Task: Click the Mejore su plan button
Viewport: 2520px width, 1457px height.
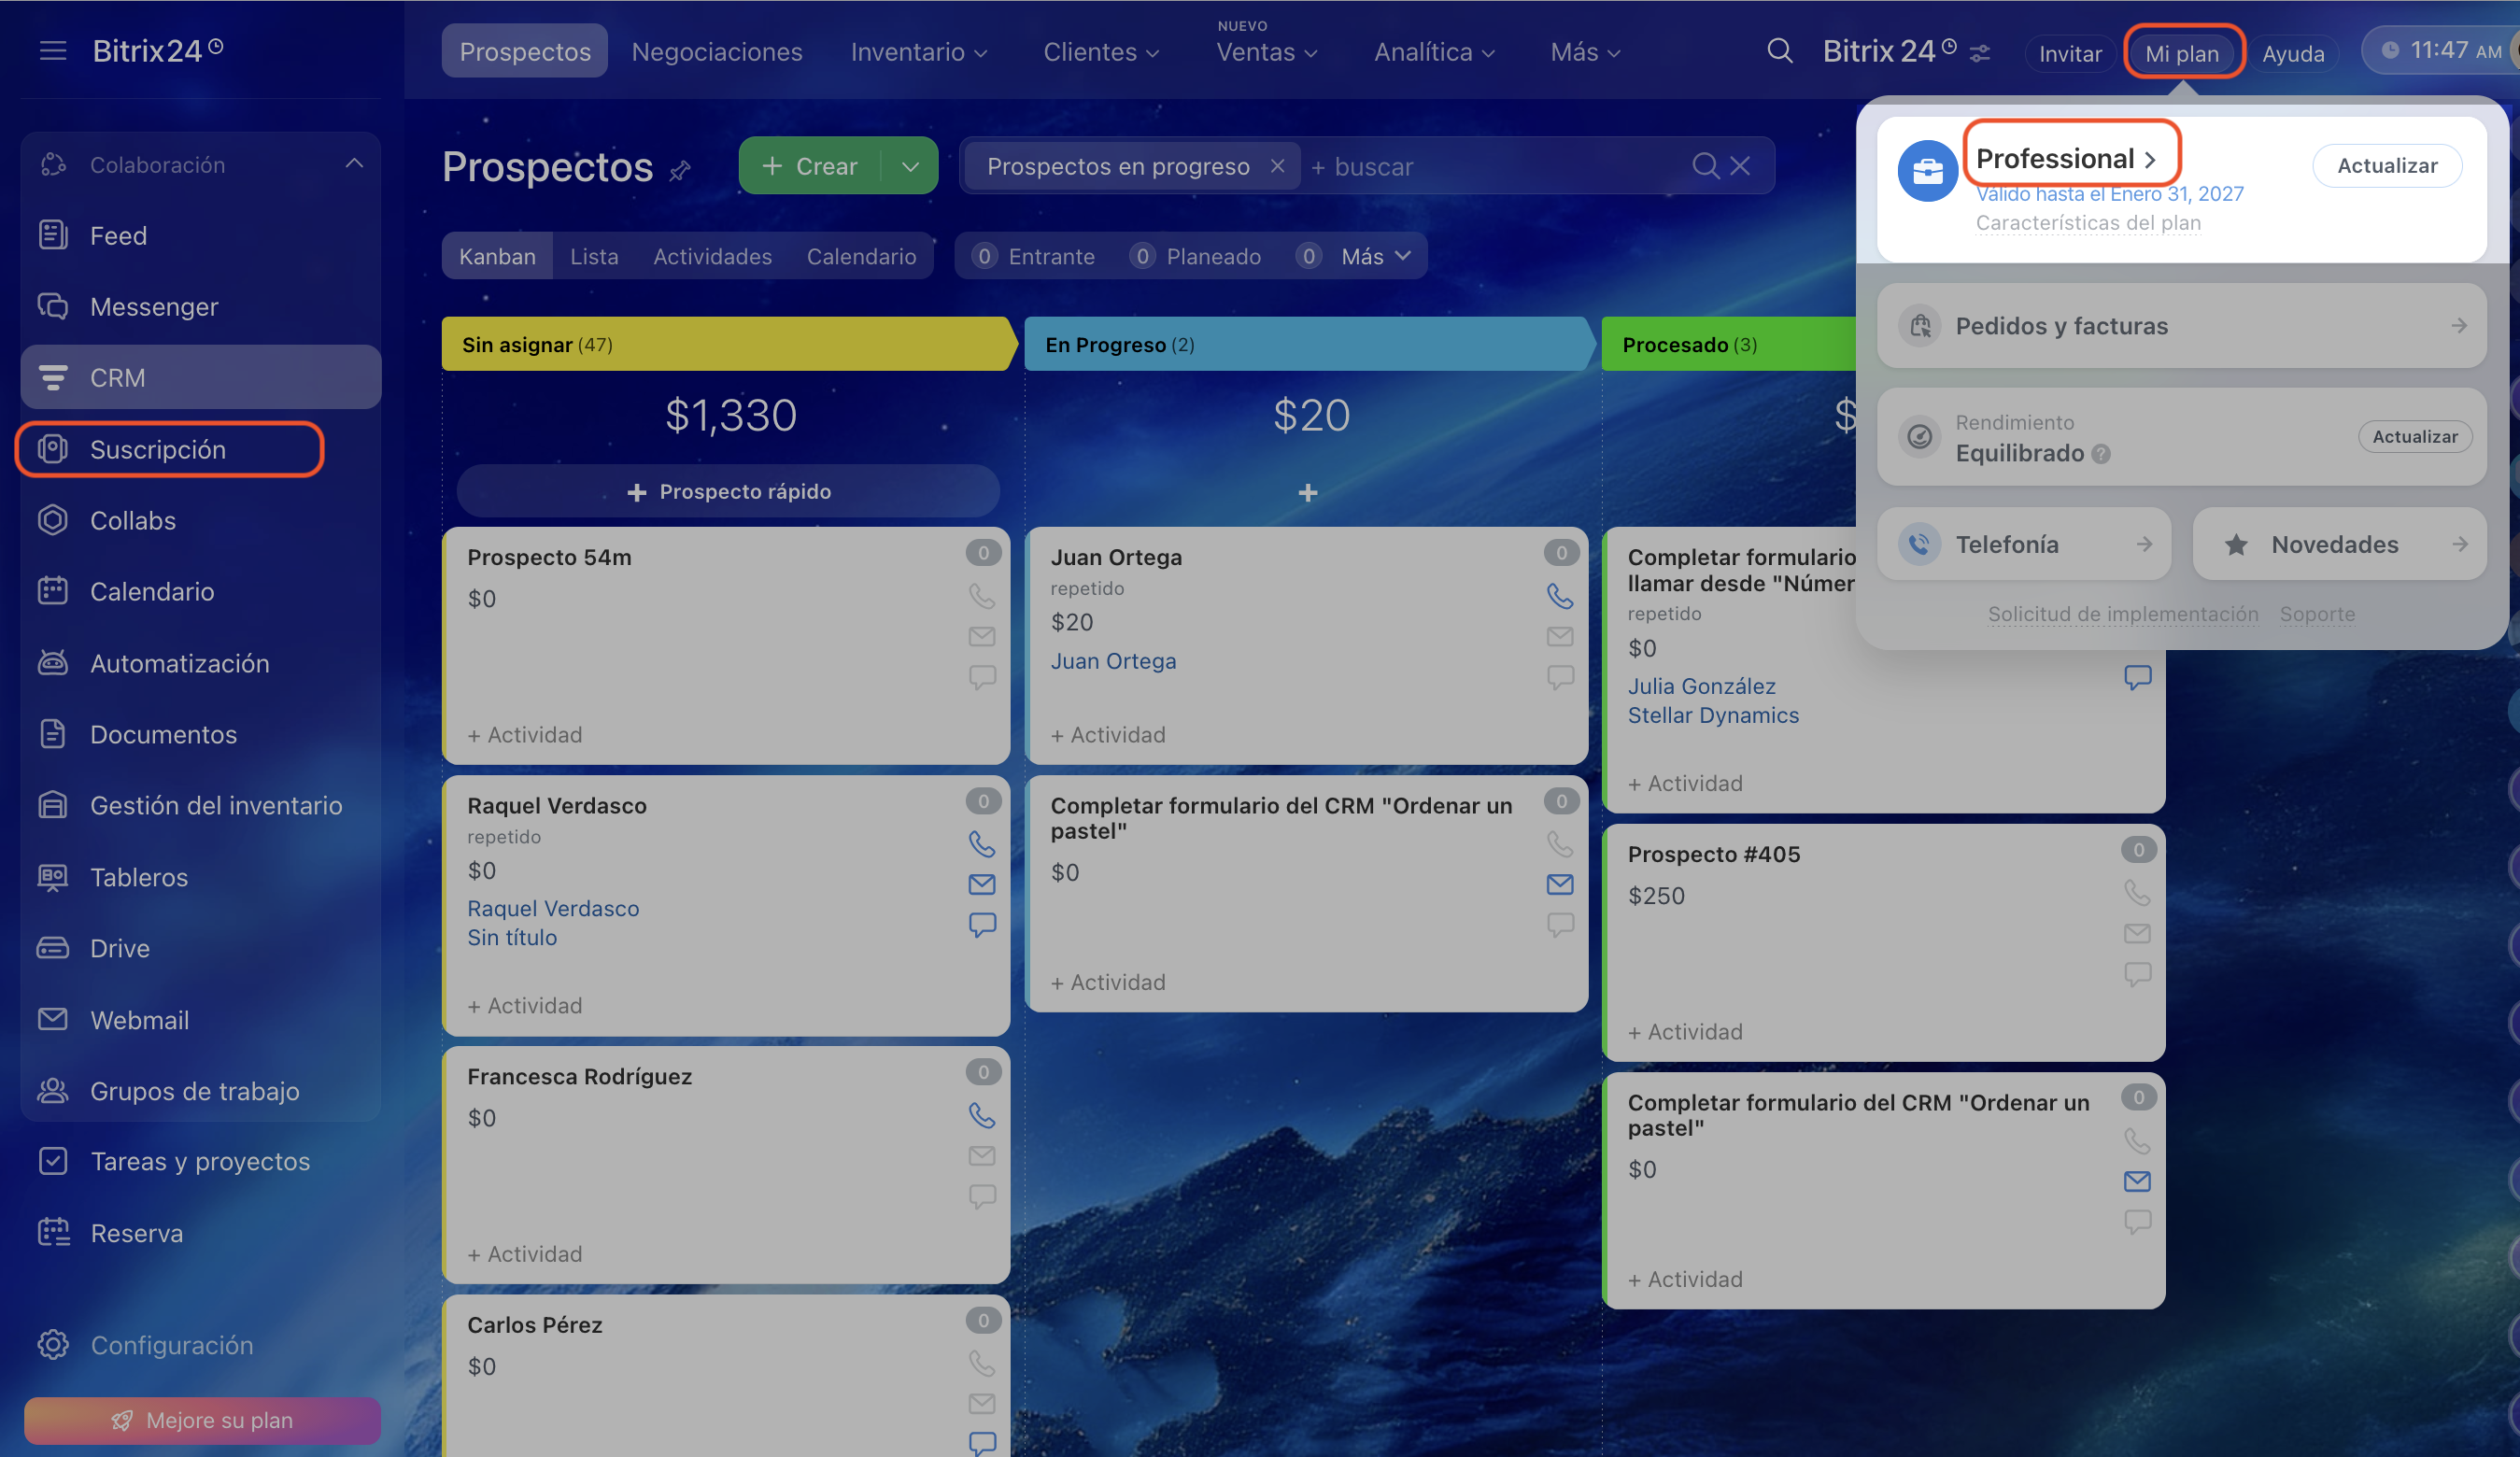Action: click(x=202, y=1420)
